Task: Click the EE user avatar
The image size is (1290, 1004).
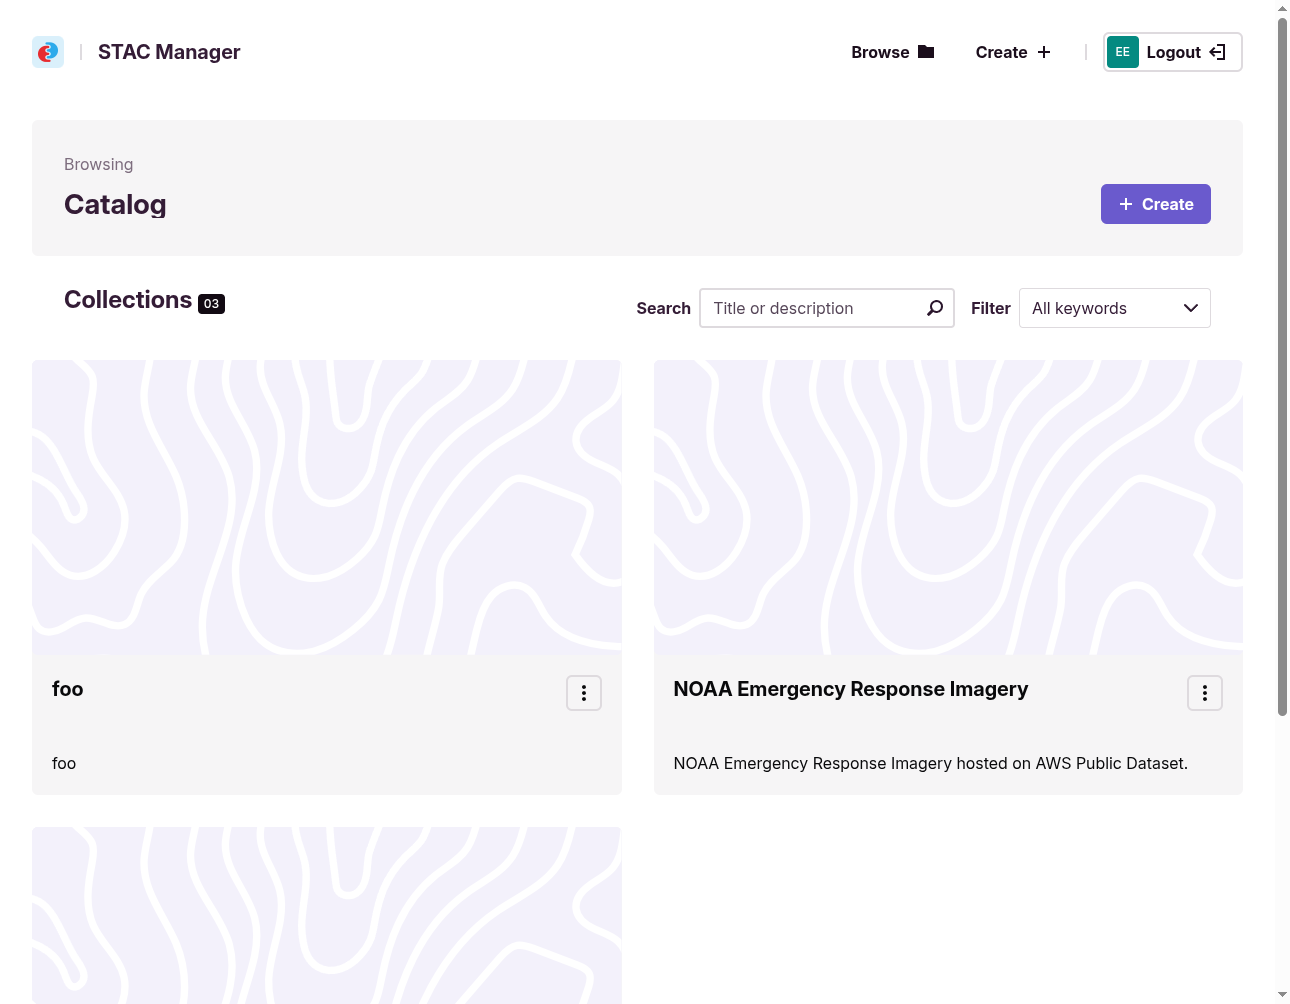Action: [1122, 52]
